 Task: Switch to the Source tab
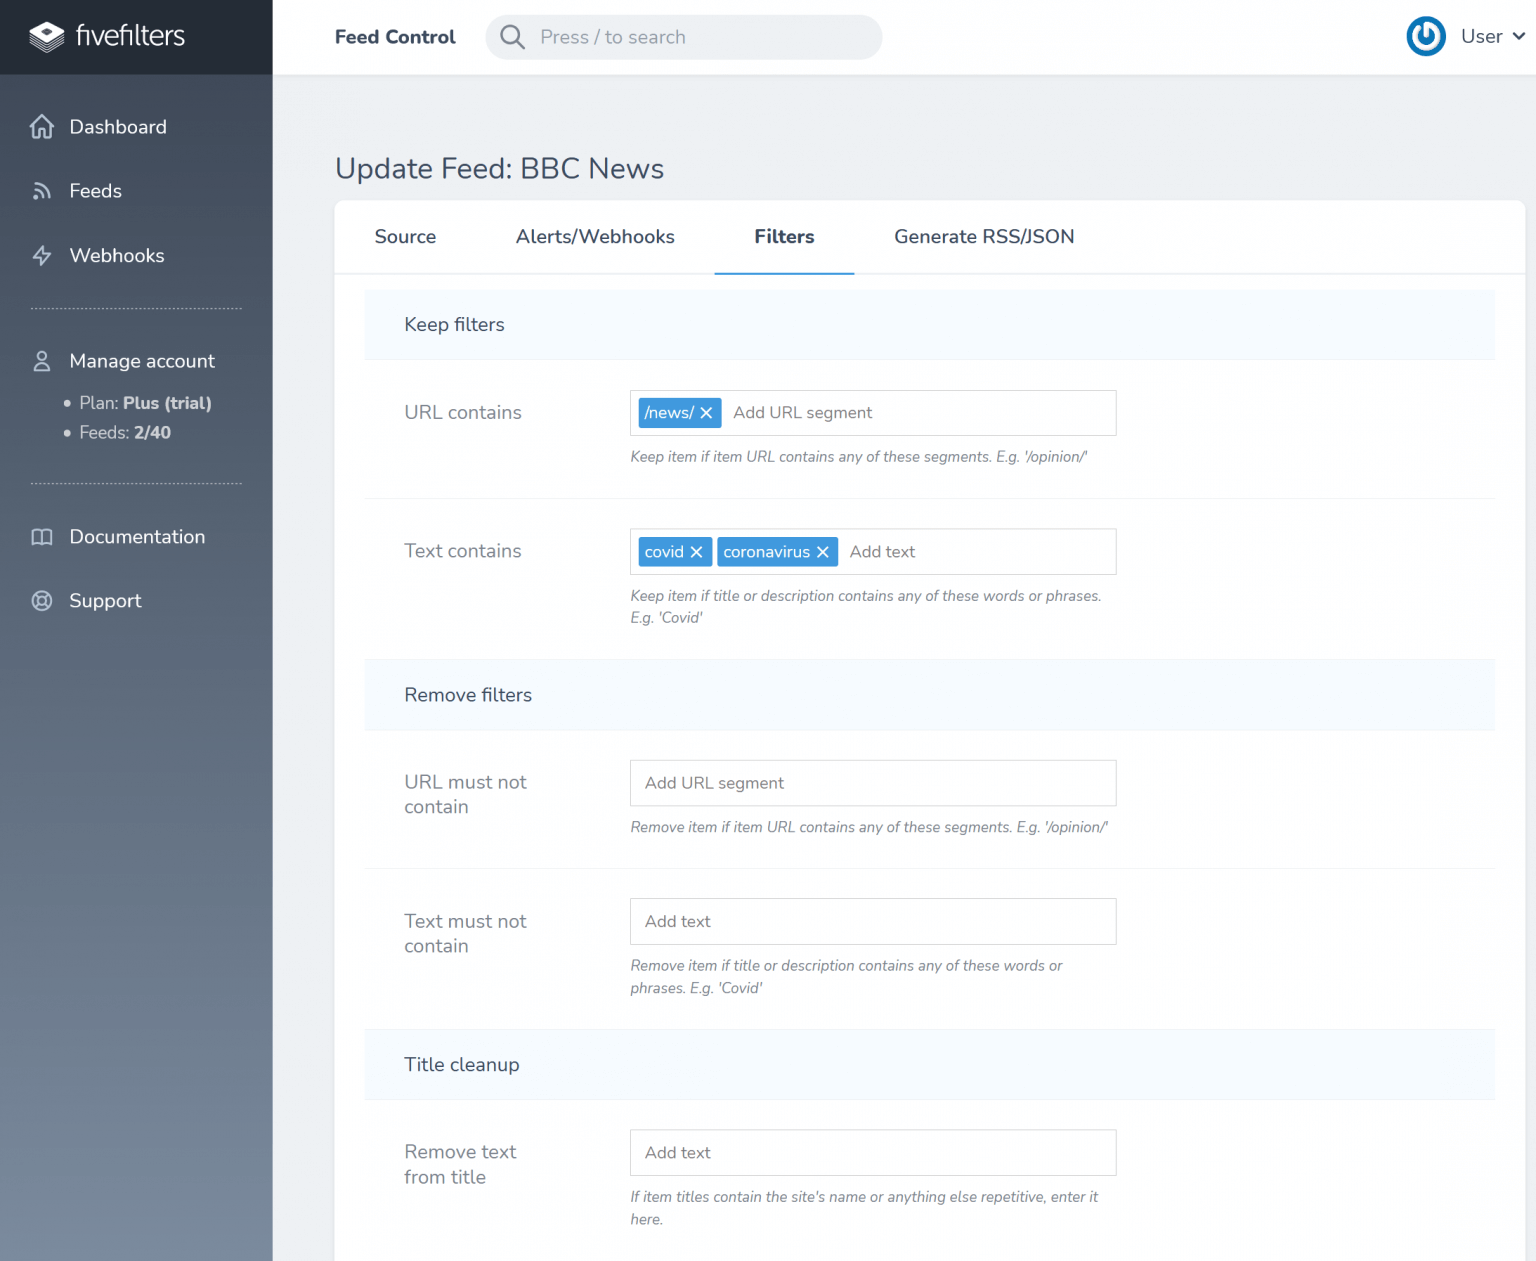[405, 237]
